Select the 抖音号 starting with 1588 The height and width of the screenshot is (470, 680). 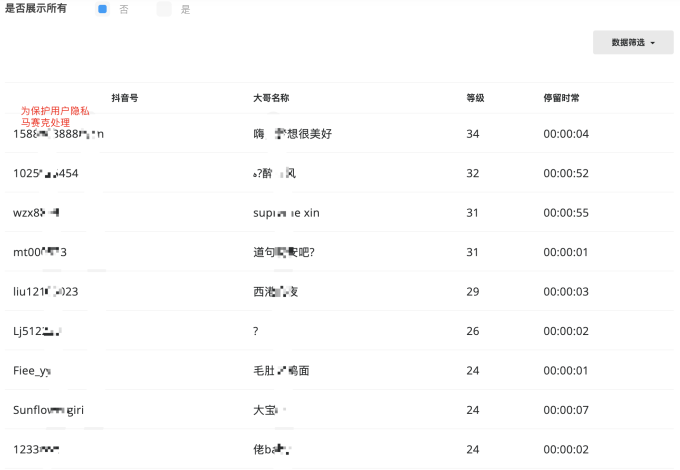[x=58, y=134]
